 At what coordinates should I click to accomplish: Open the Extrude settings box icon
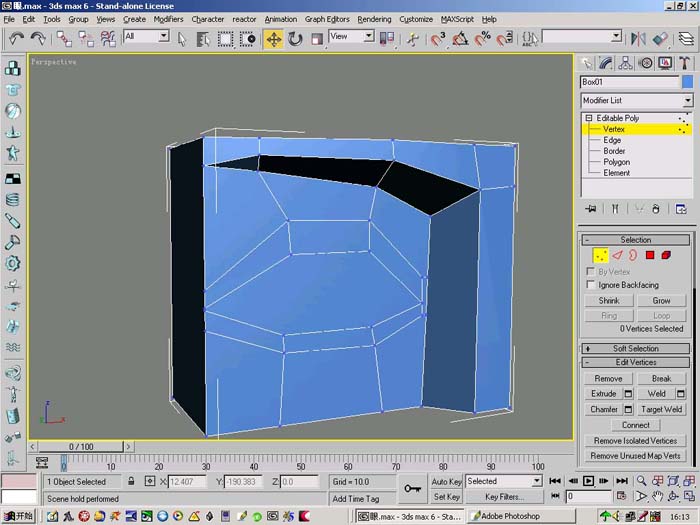click(x=628, y=393)
